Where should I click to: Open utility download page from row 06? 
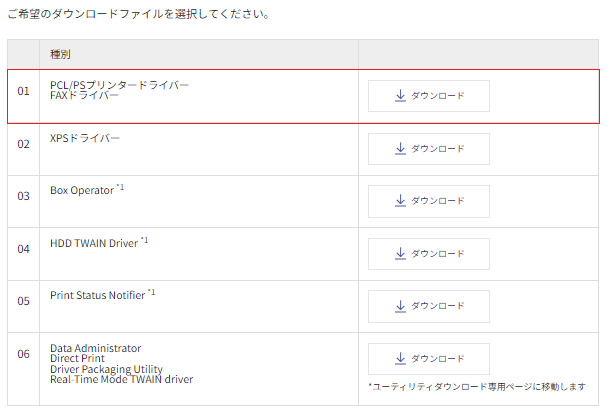click(428, 359)
